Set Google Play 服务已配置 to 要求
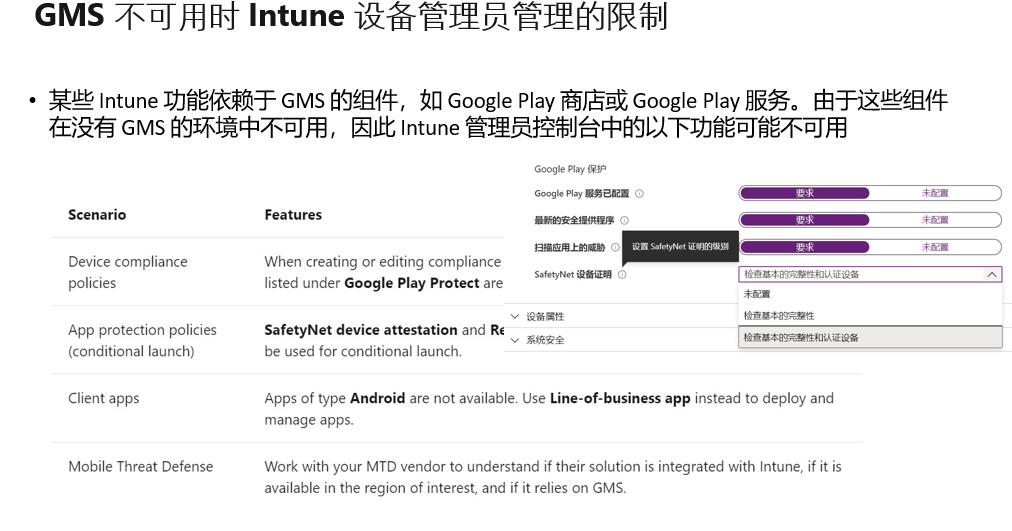 (804, 193)
